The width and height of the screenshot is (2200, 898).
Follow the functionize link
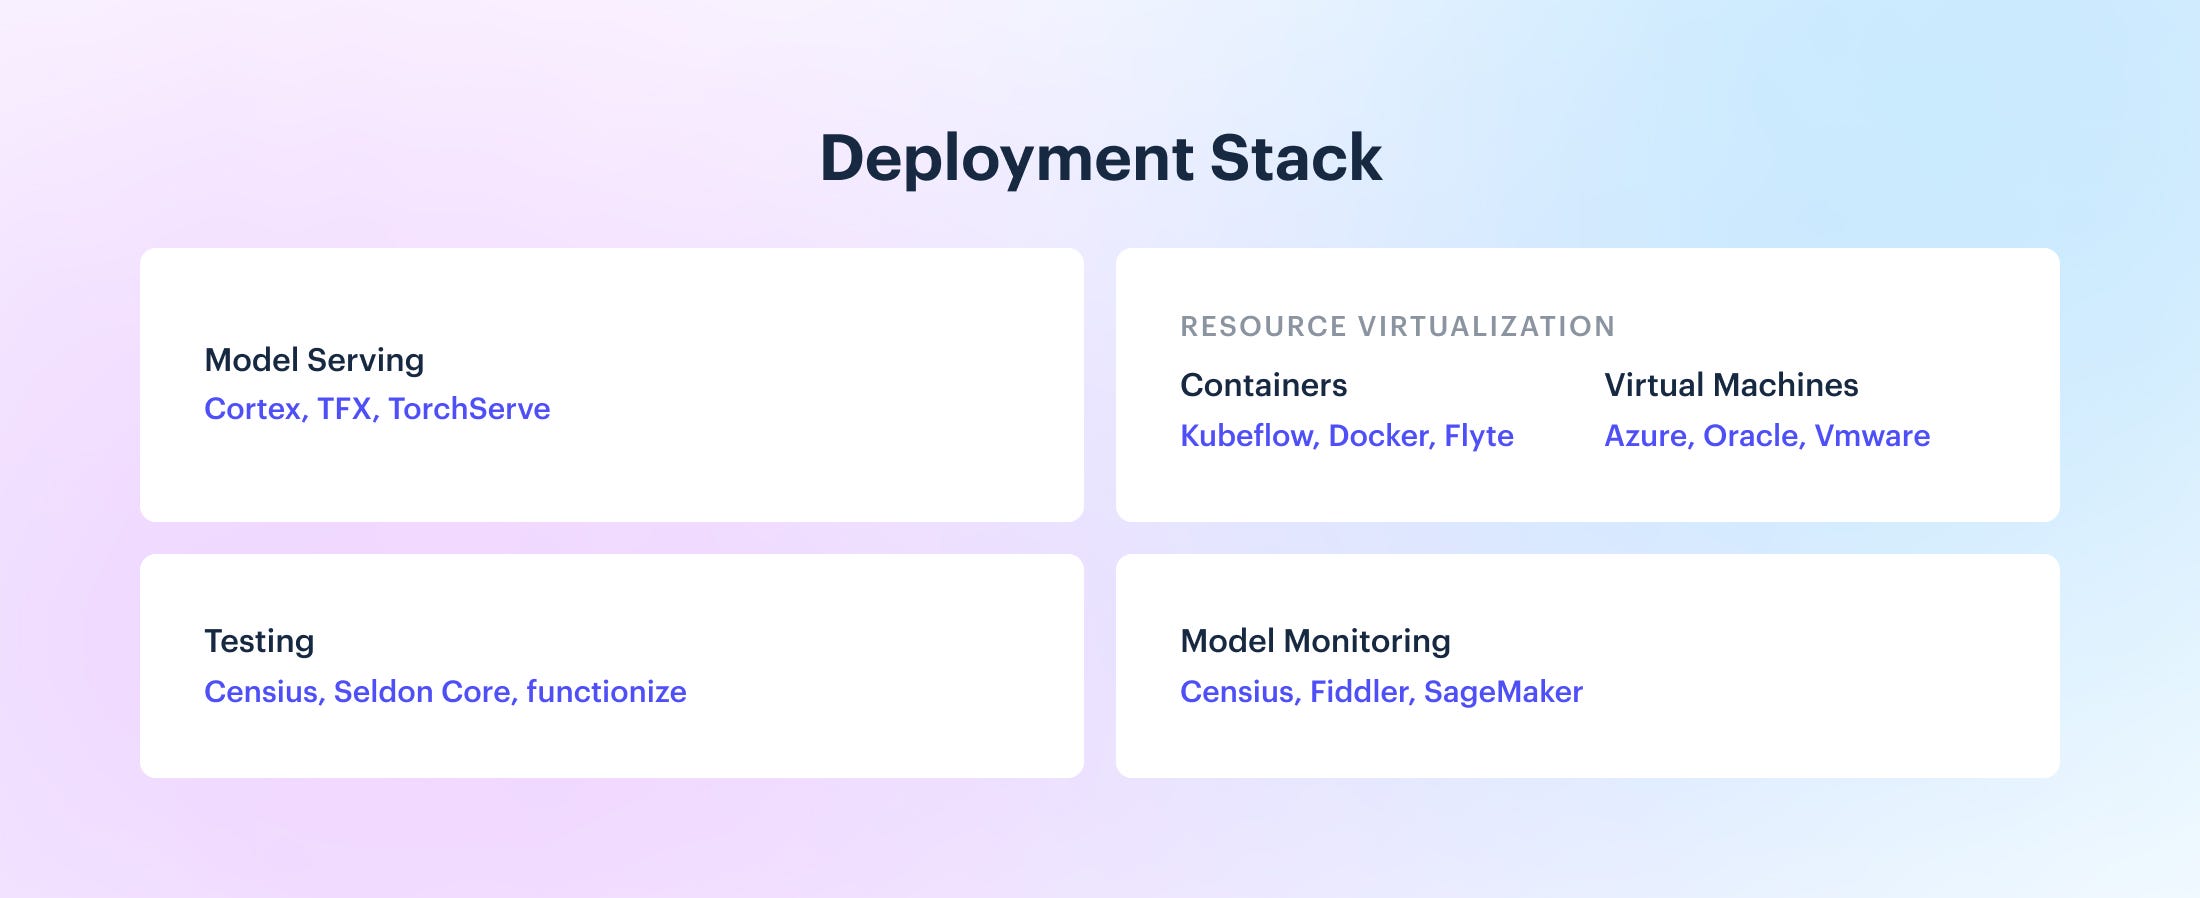click(606, 692)
